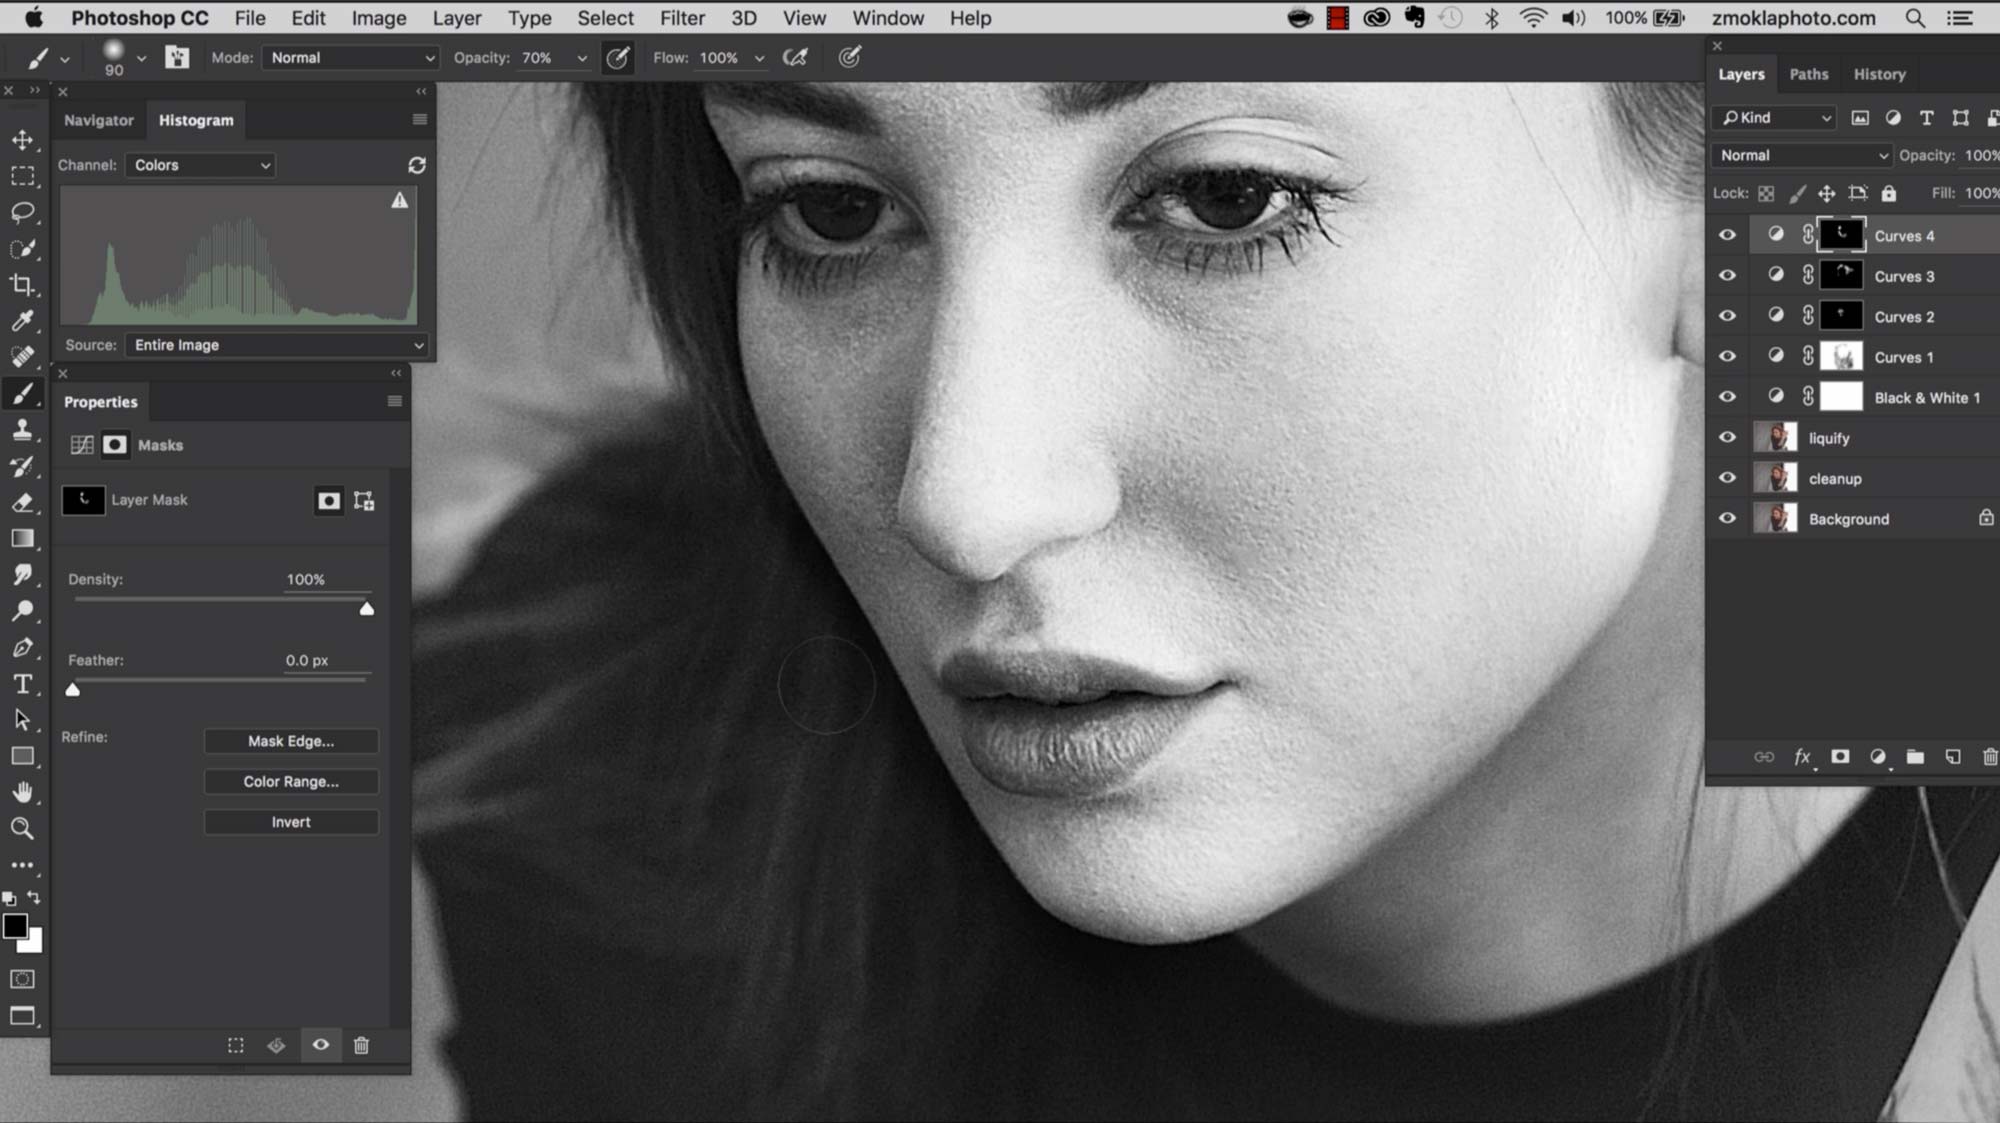Hide the Curves 4 layer
The image size is (2000, 1123).
pos(1727,235)
